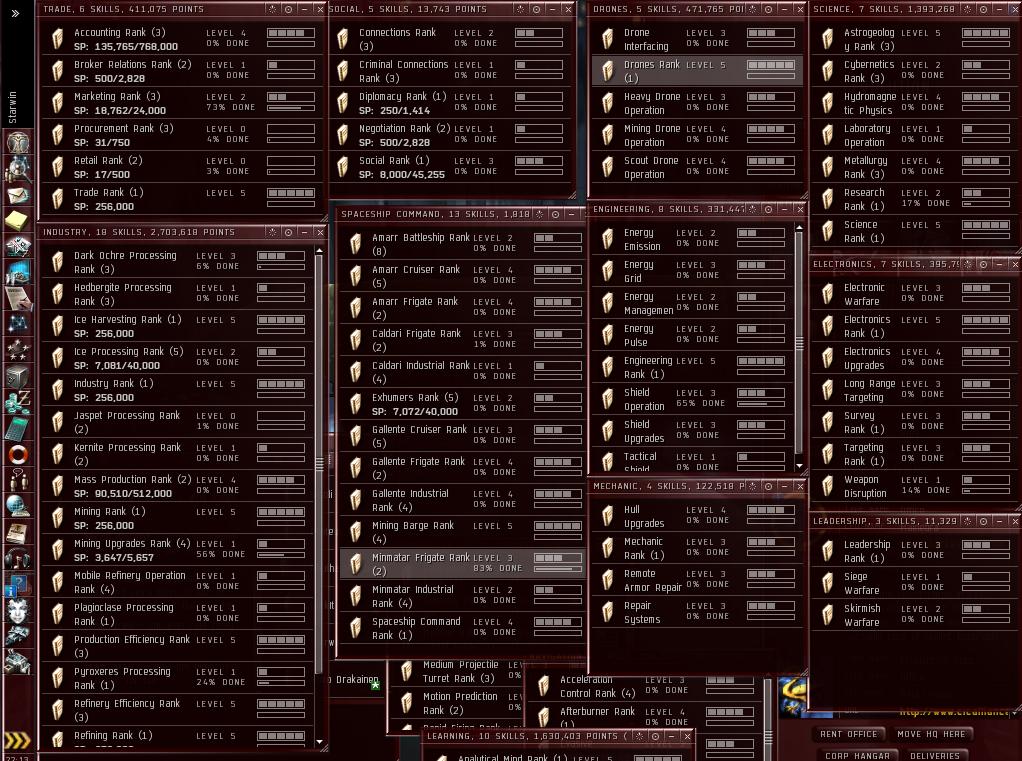Click the Mining Upgrades Rank progress bar

[281, 555]
